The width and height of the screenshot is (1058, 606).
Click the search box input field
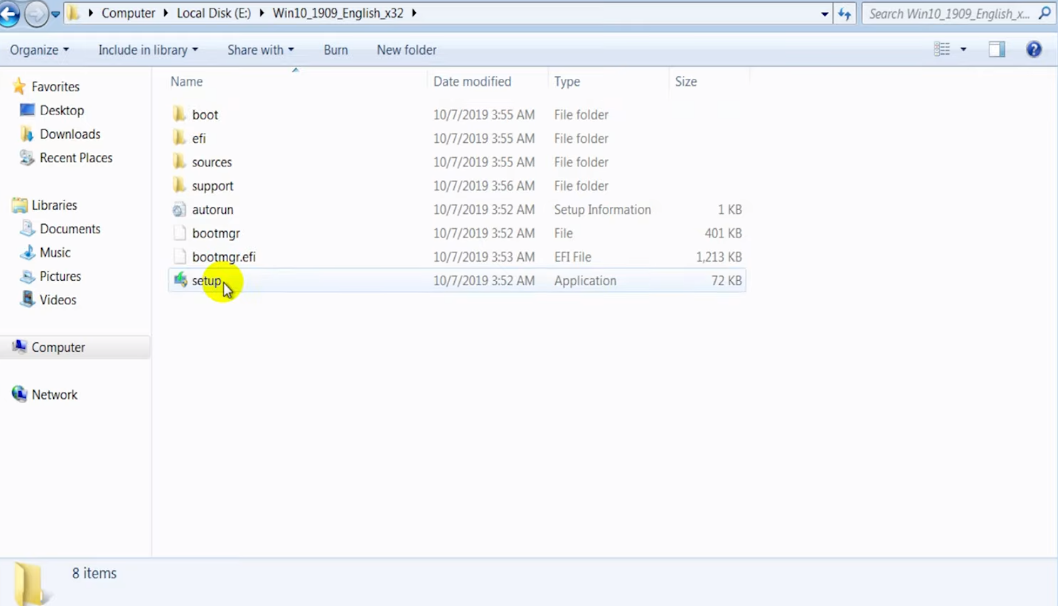click(x=948, y=14)
